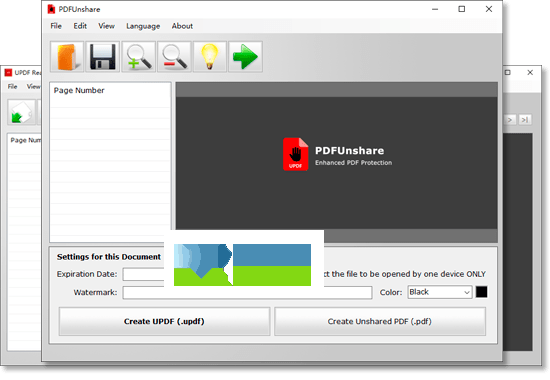Click the black color swatch
550x380 pixels.
click(x=481, y=292)
